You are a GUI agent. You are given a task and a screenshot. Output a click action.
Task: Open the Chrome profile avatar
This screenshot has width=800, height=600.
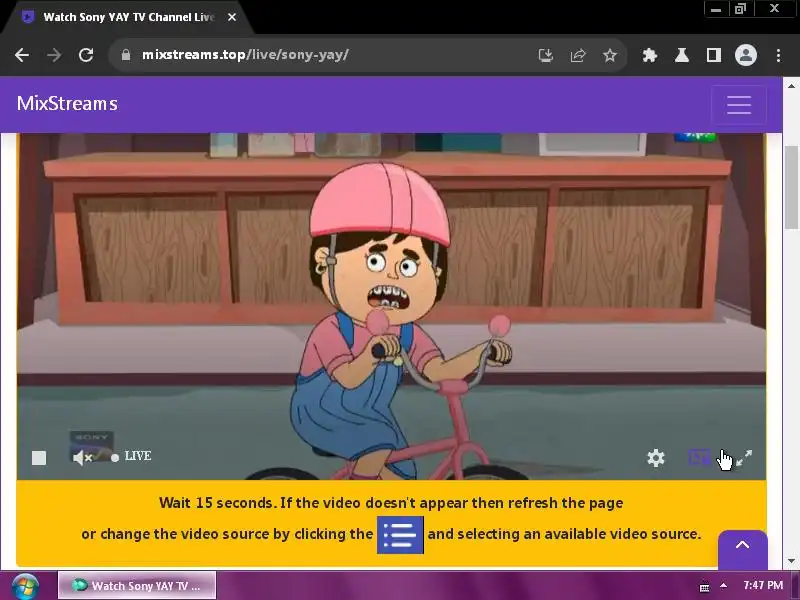[745, 55]
